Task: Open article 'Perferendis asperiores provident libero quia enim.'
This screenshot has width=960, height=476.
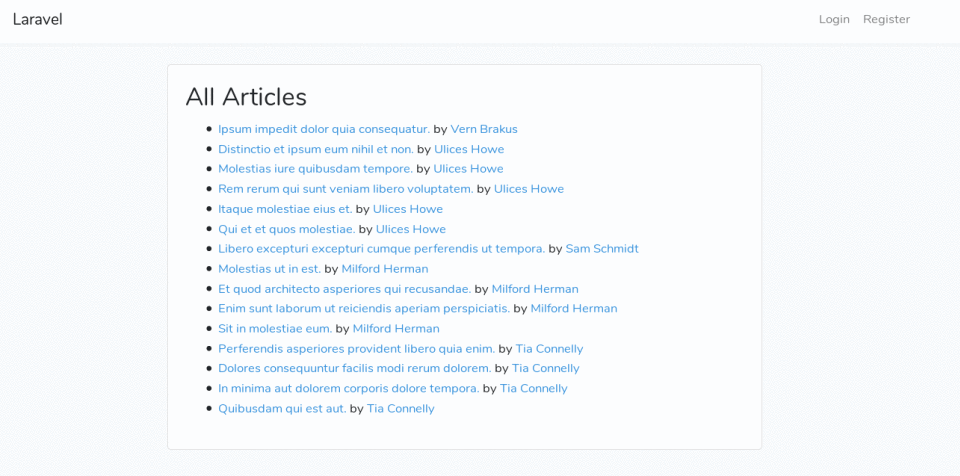Action: [356, 349]
